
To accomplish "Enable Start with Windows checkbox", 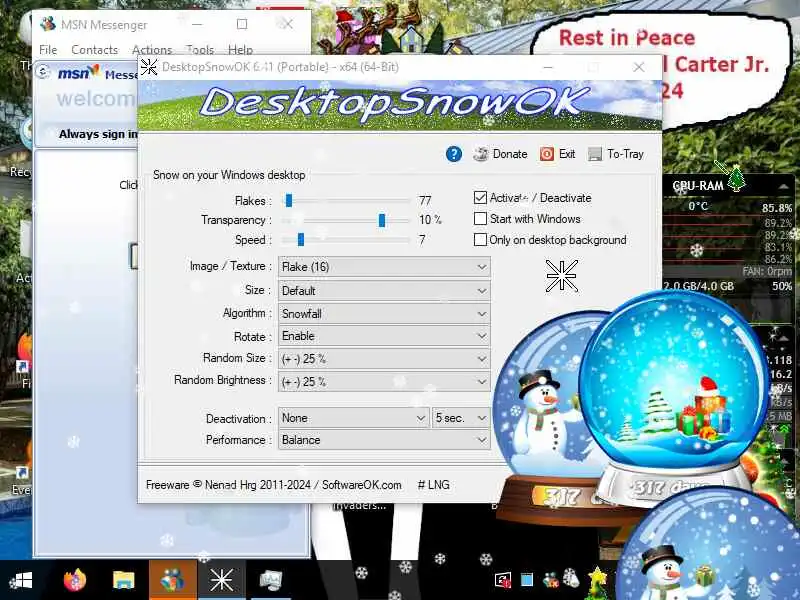I will tap(480, 218).
